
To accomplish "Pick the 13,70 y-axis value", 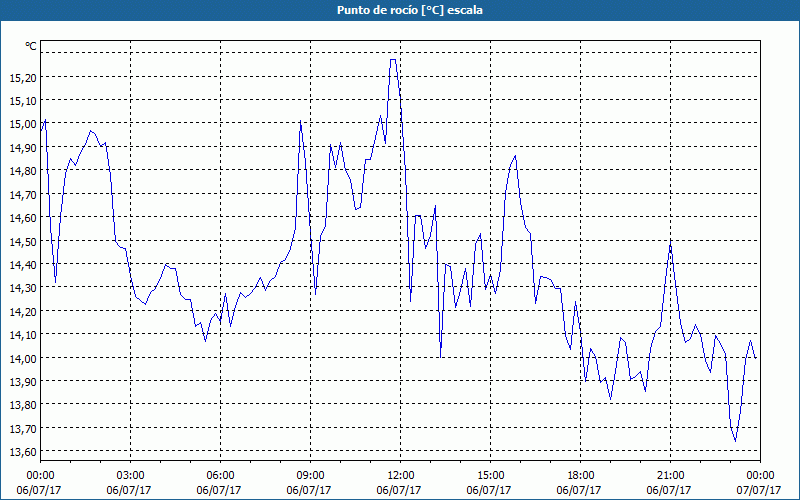I will (23, 429).
